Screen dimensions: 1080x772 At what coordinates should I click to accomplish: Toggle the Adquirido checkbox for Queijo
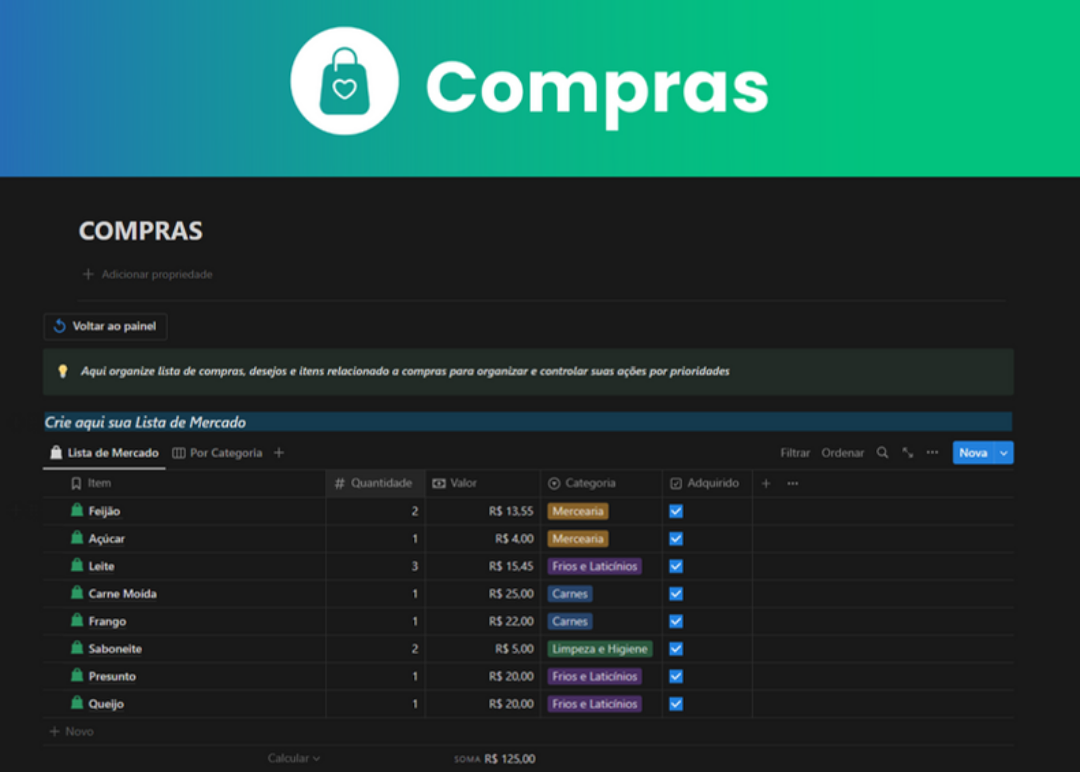click(676, 704)
